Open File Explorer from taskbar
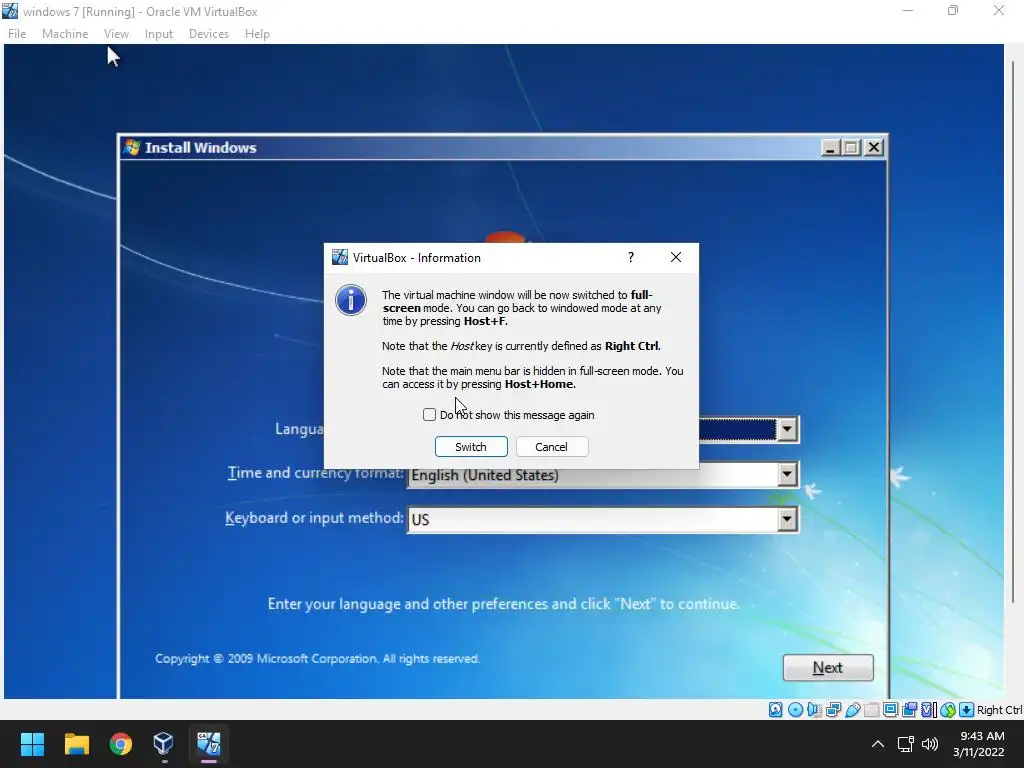The width and height of the screenshot is (1024, 768). (x=76, y=744)
